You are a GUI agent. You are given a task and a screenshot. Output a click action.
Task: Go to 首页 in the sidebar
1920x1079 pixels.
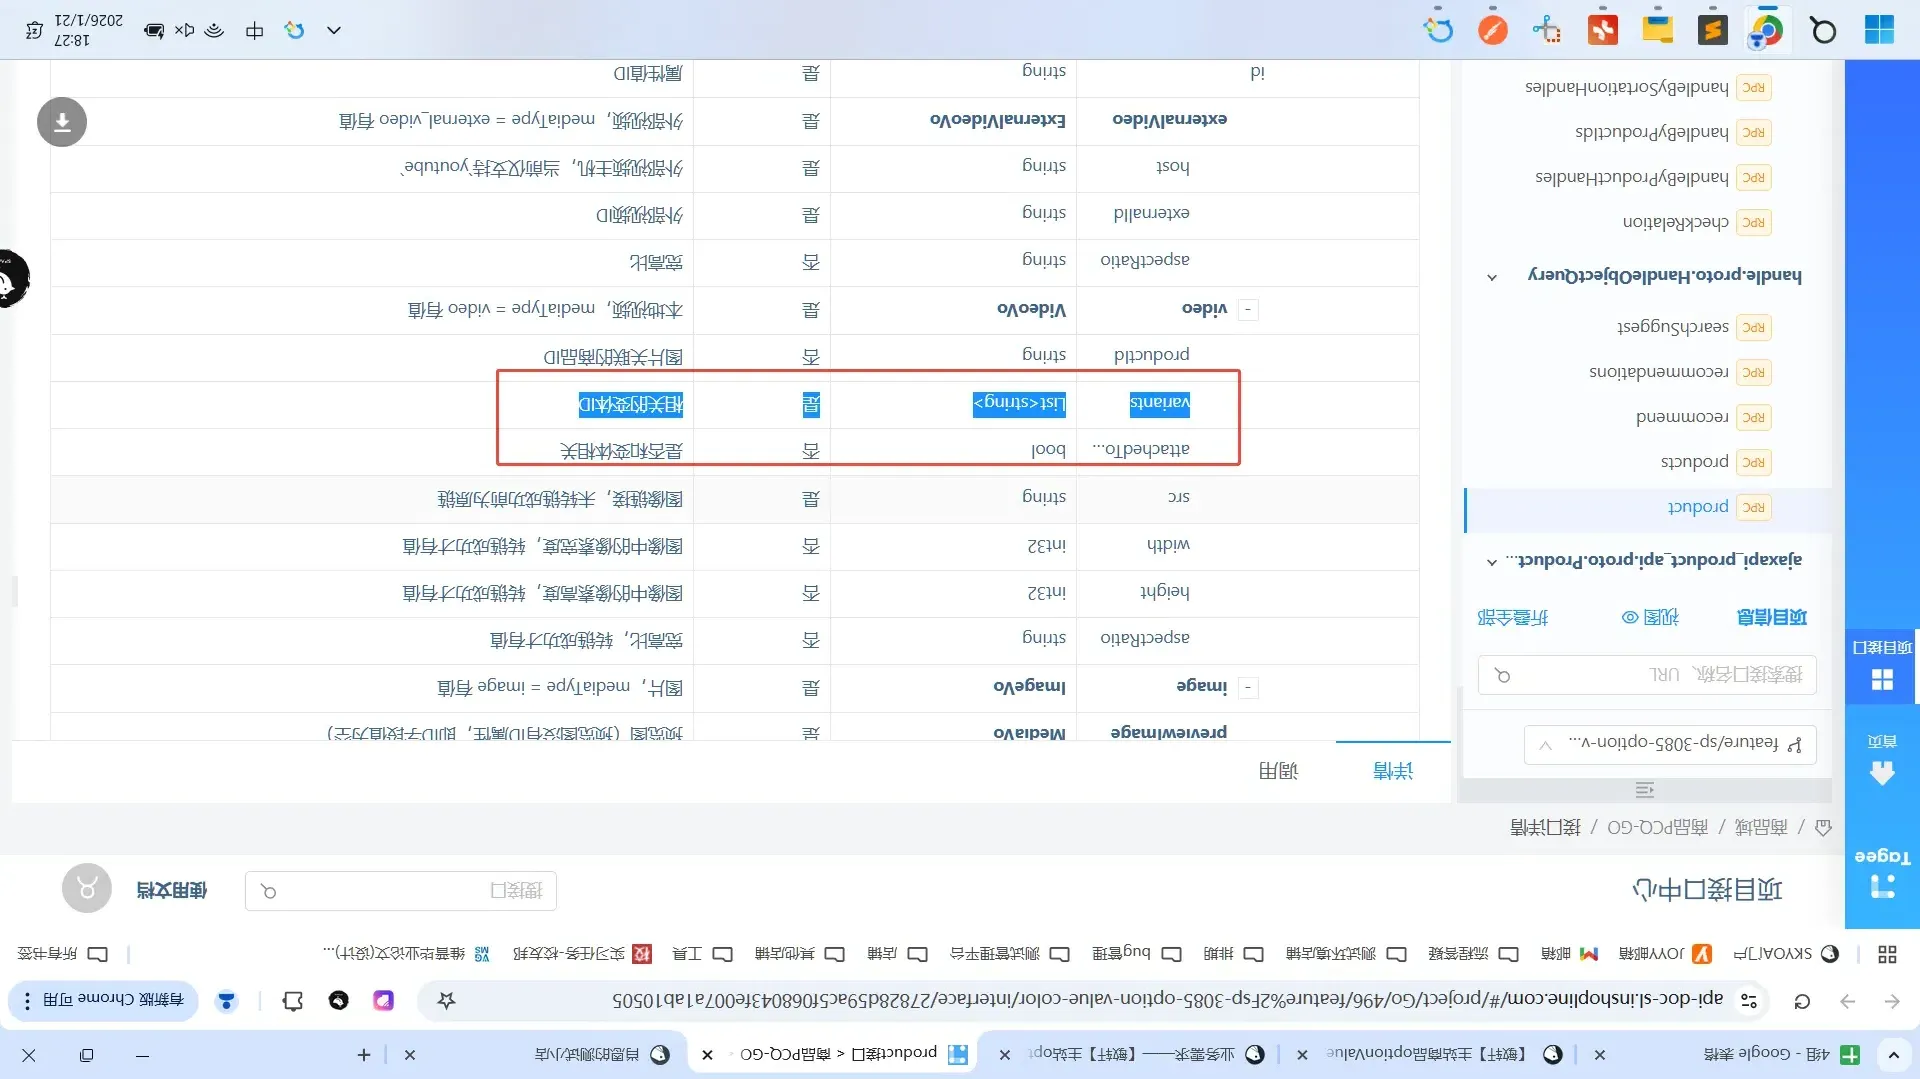[1881, 758]
